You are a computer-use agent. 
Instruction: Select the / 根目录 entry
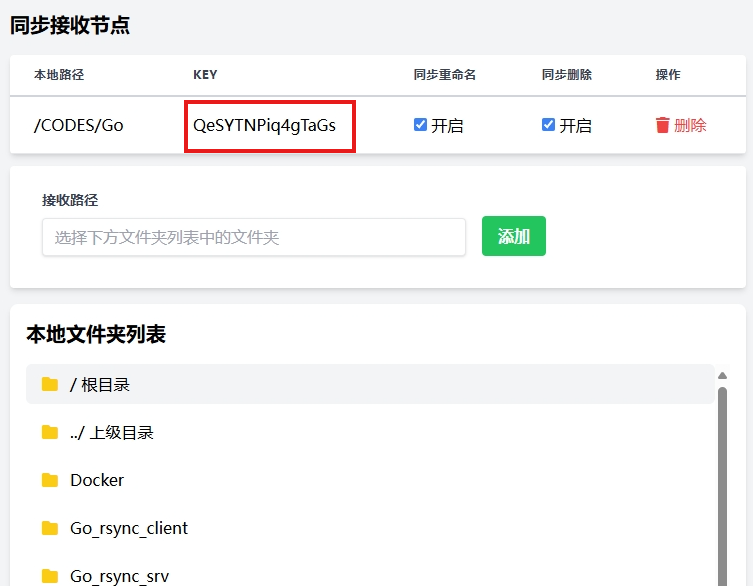100,385
